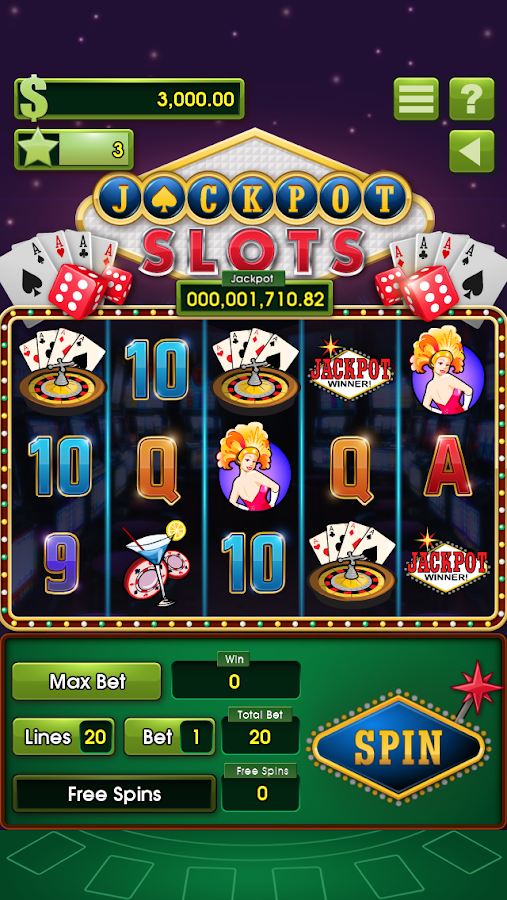Adjust the Bet amount of 1
507x900 pixels.
pos(170,736)
